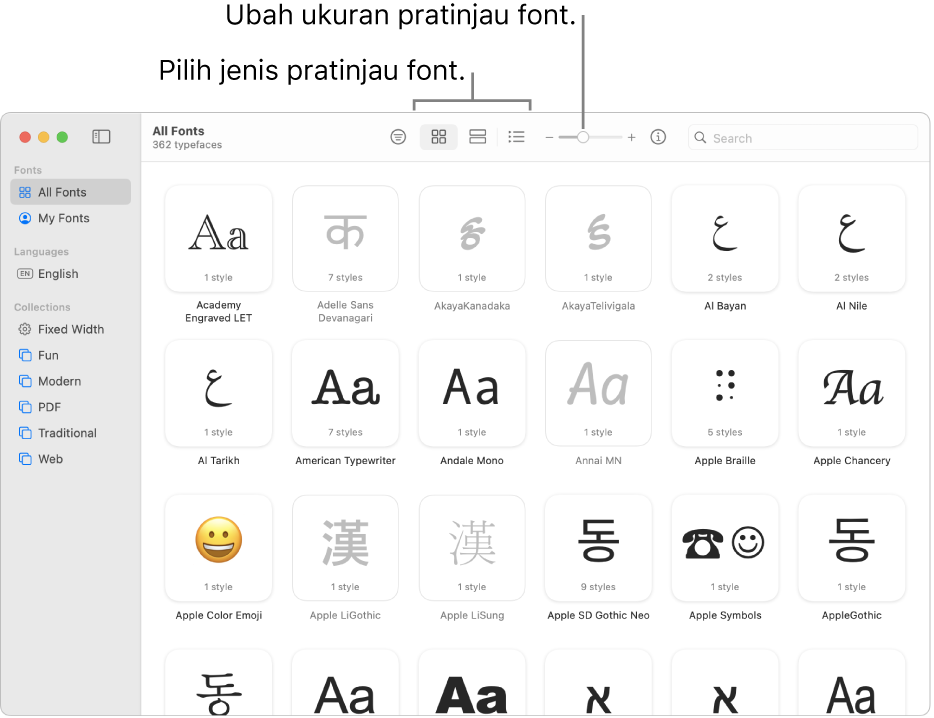
Task: Open the PDF collection
Action: pyautogui.click(x=70, y=407)
